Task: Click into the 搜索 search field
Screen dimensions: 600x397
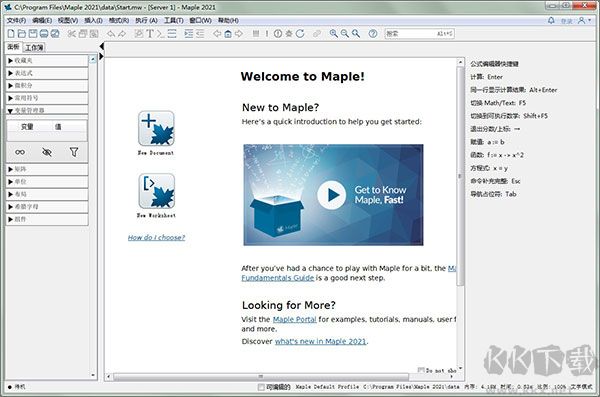Action: coord(420,34)
